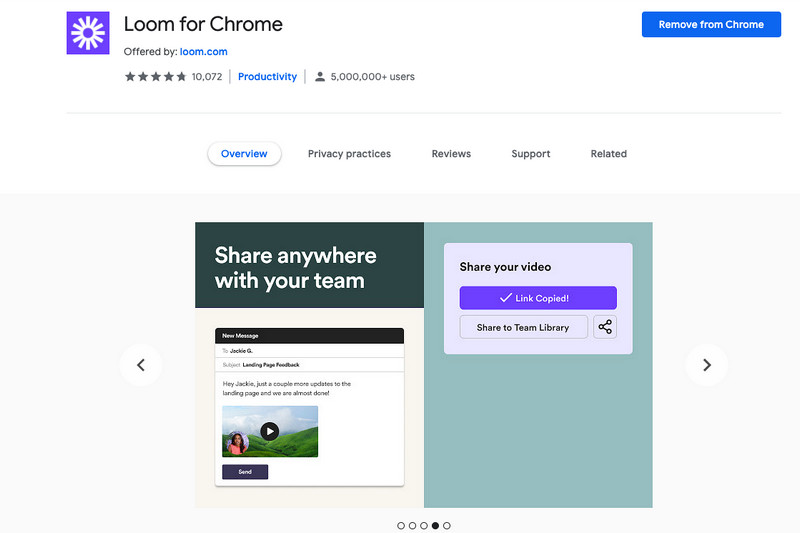Select the Overview tab
Image resolution: width=800 pixels, height=533 pixels.
point(244,154)
